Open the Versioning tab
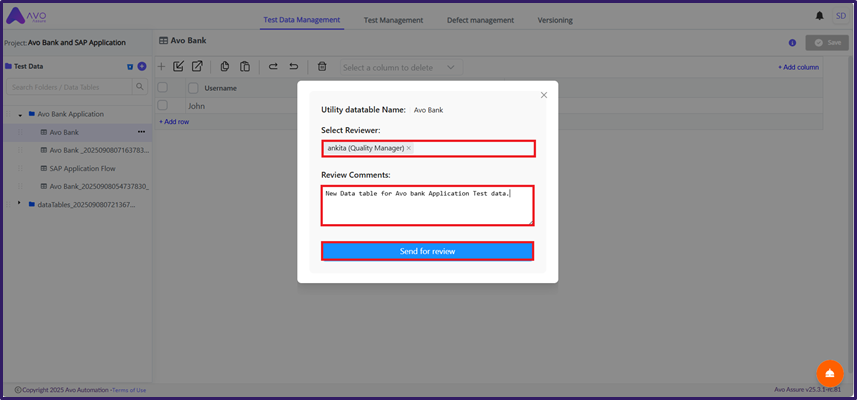Viewport: 857px width, 400px height. click(x=555, y=20)
